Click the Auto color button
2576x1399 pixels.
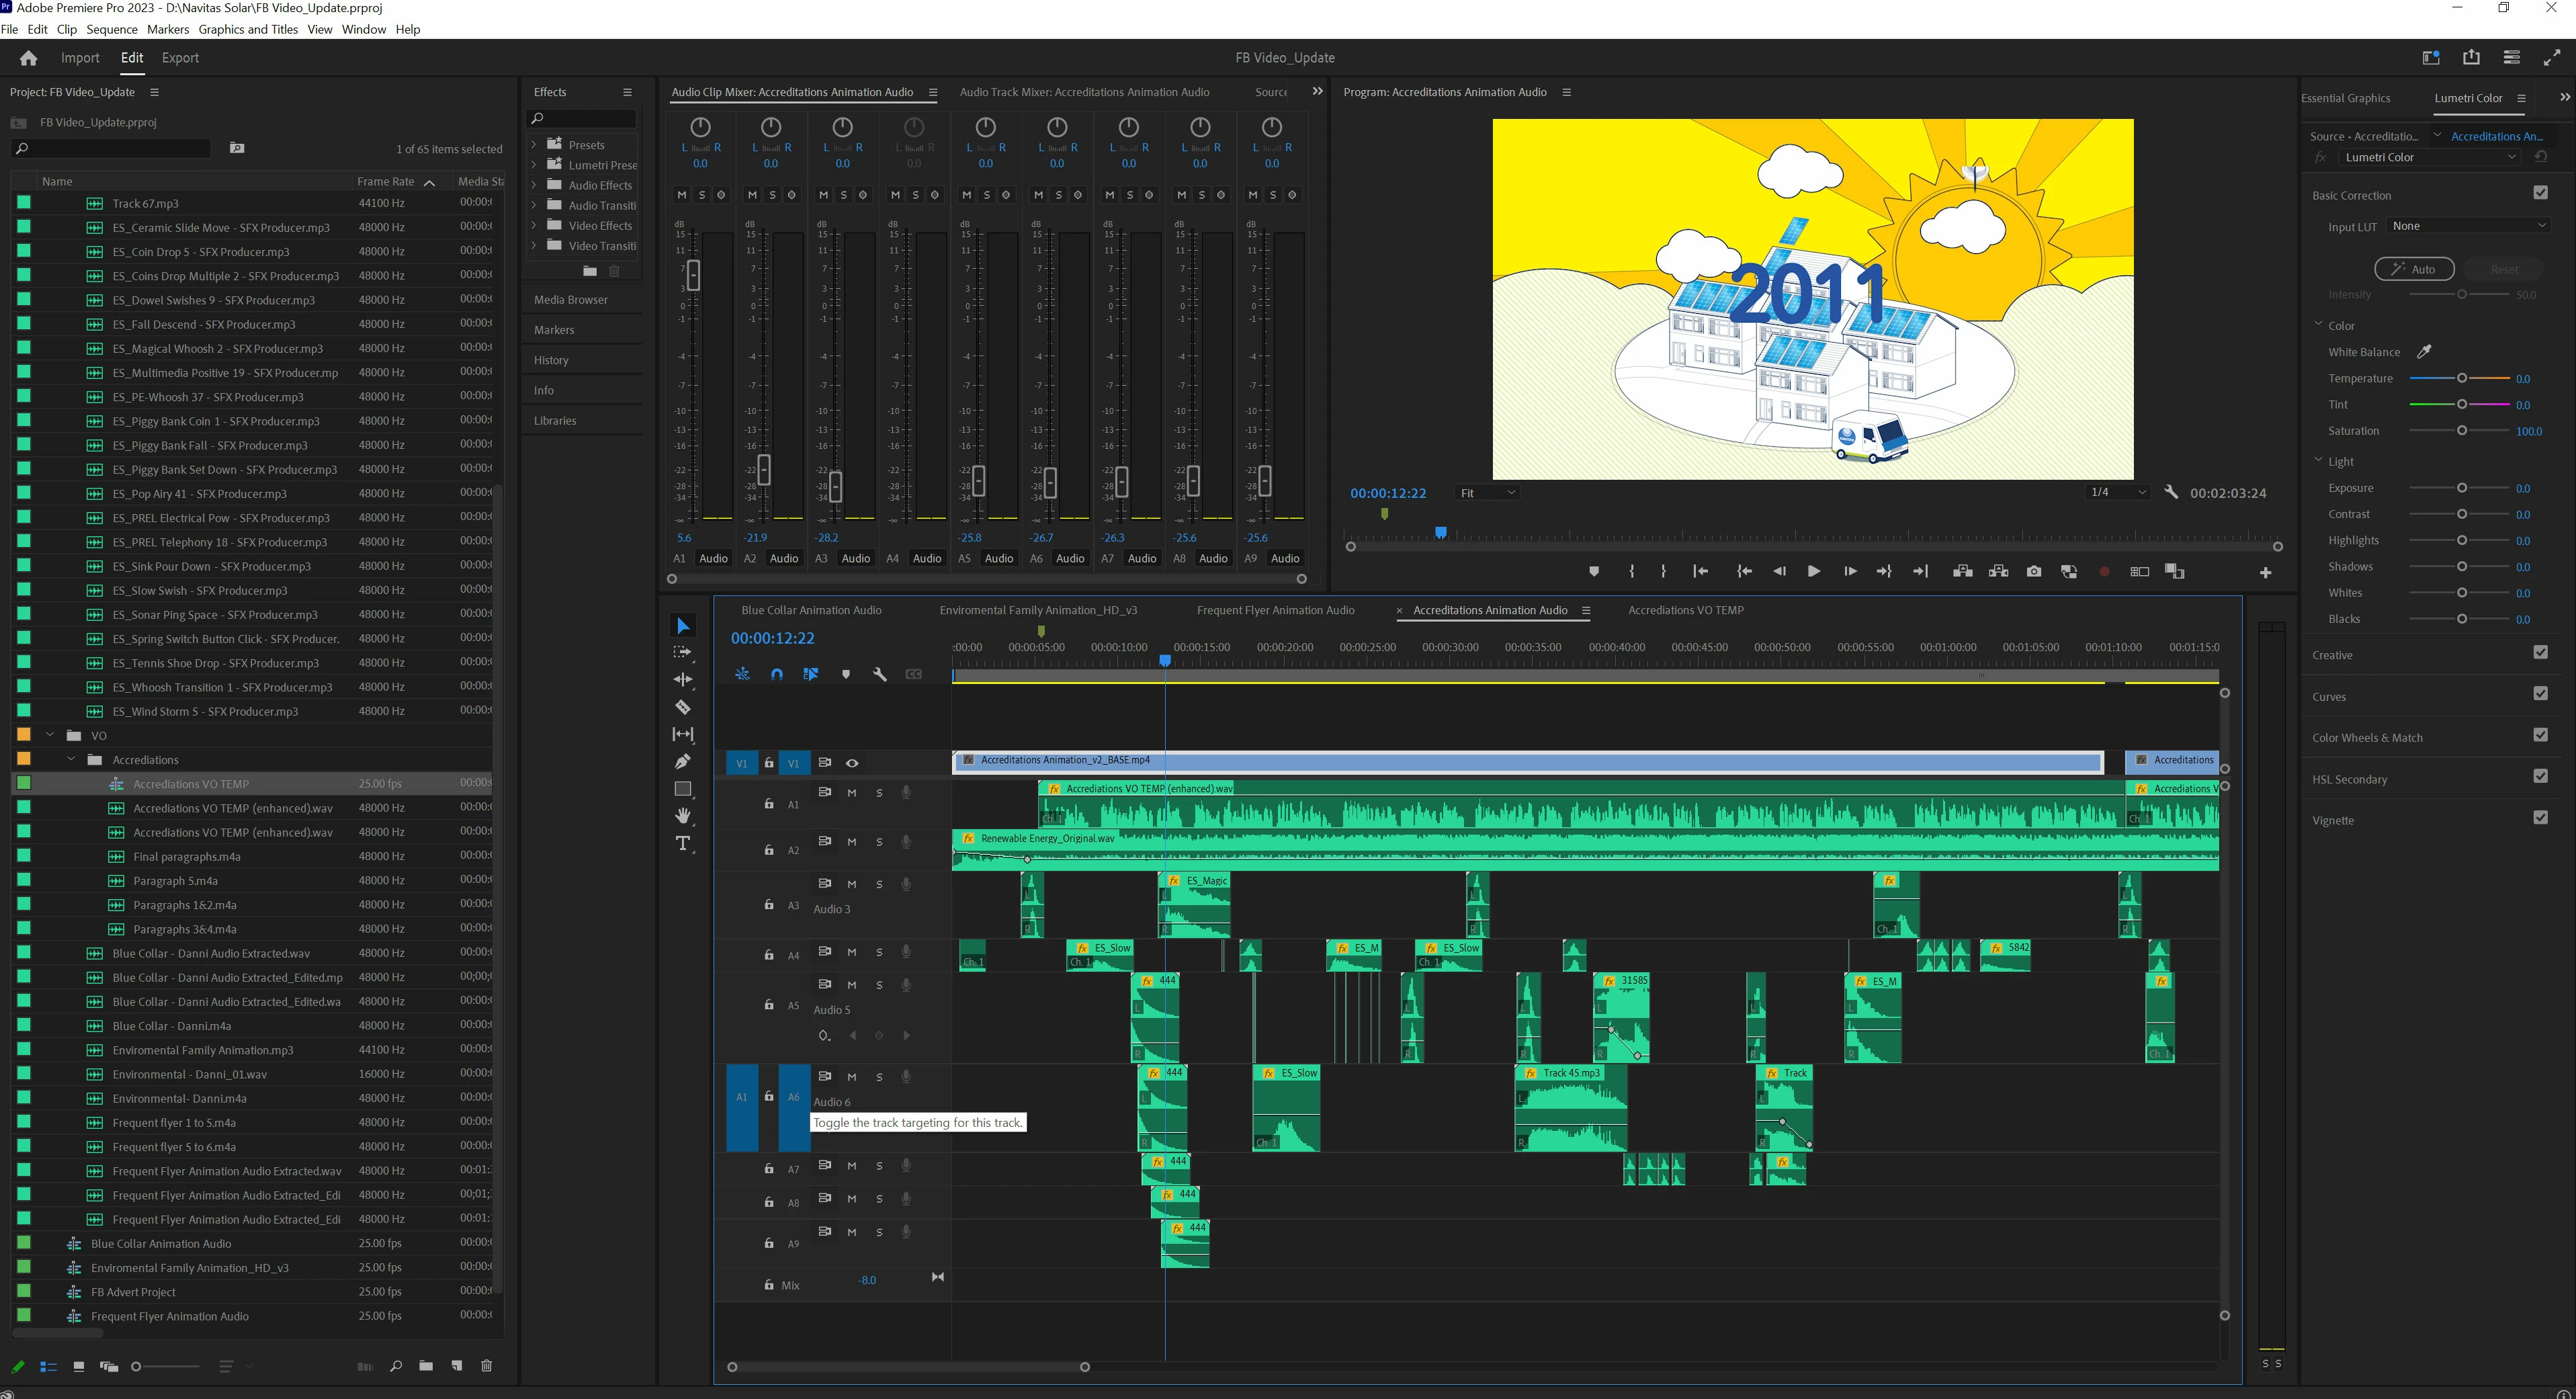(2414, 269)
